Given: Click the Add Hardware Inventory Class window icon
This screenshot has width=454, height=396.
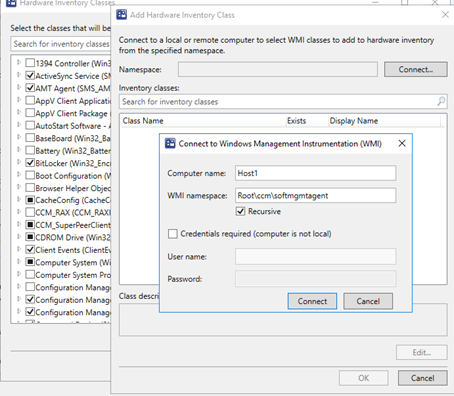Looking at the screenshot, I should (x=121, y=15).
